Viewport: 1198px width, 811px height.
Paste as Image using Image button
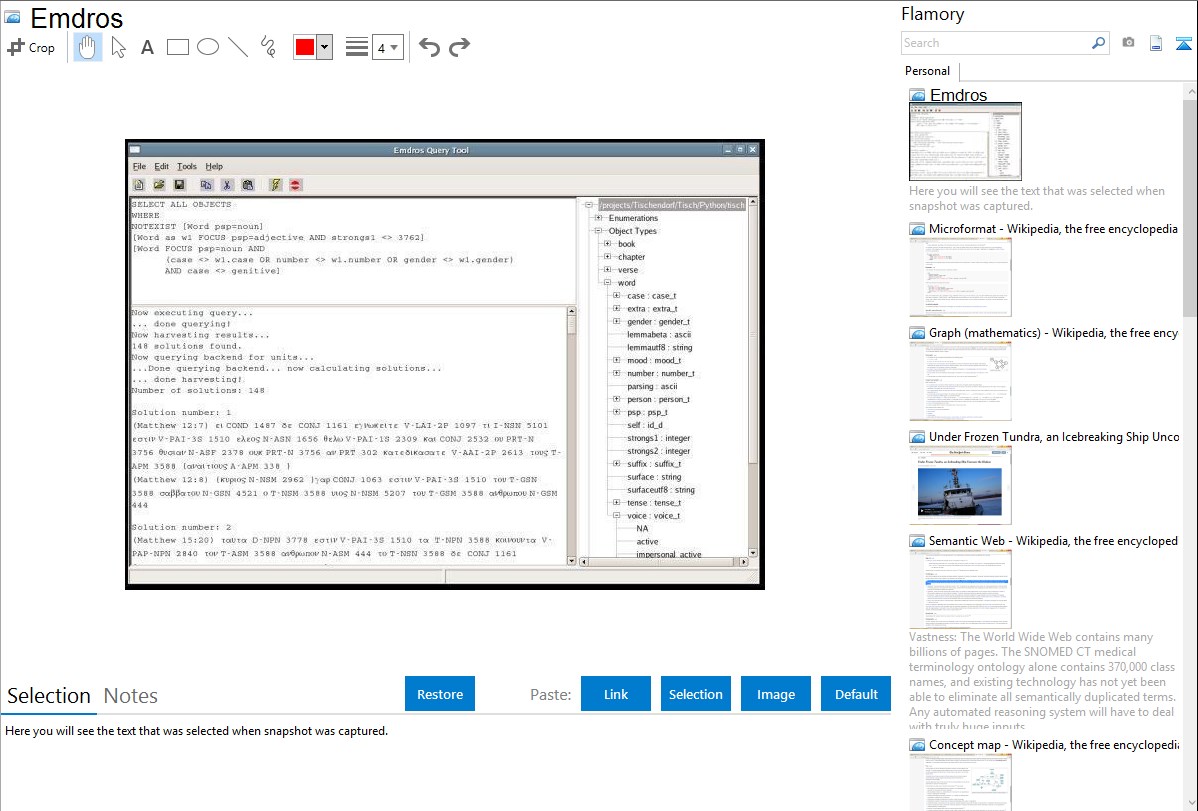[776, 694]
